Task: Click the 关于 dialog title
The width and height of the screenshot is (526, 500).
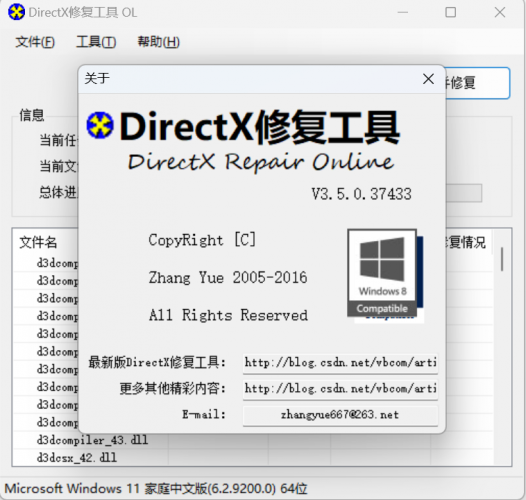Action: [x=97, y=79]
